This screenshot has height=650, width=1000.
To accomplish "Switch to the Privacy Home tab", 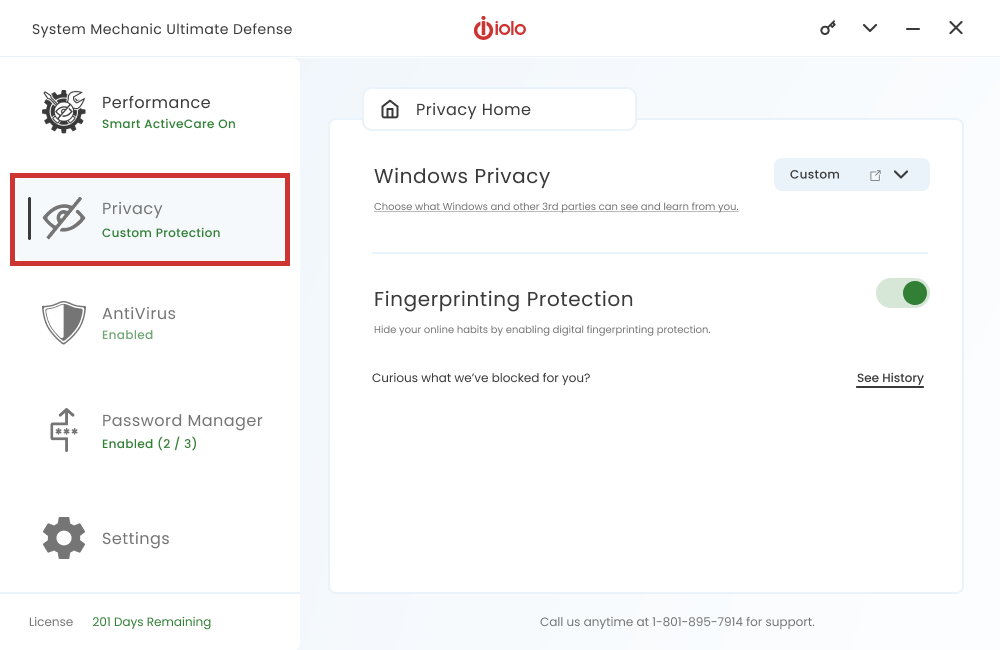I will 473,110.
